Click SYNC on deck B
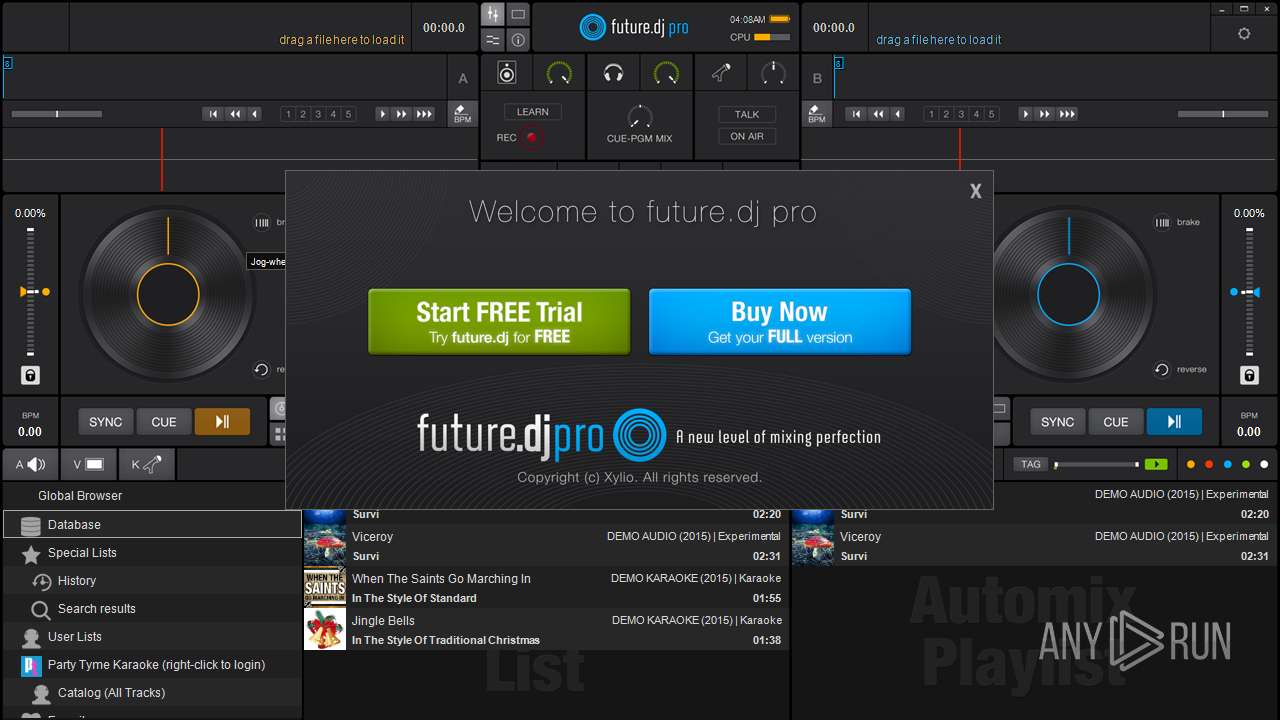This screenshot has width=1280, height=720. click(x=1057, y=422)
